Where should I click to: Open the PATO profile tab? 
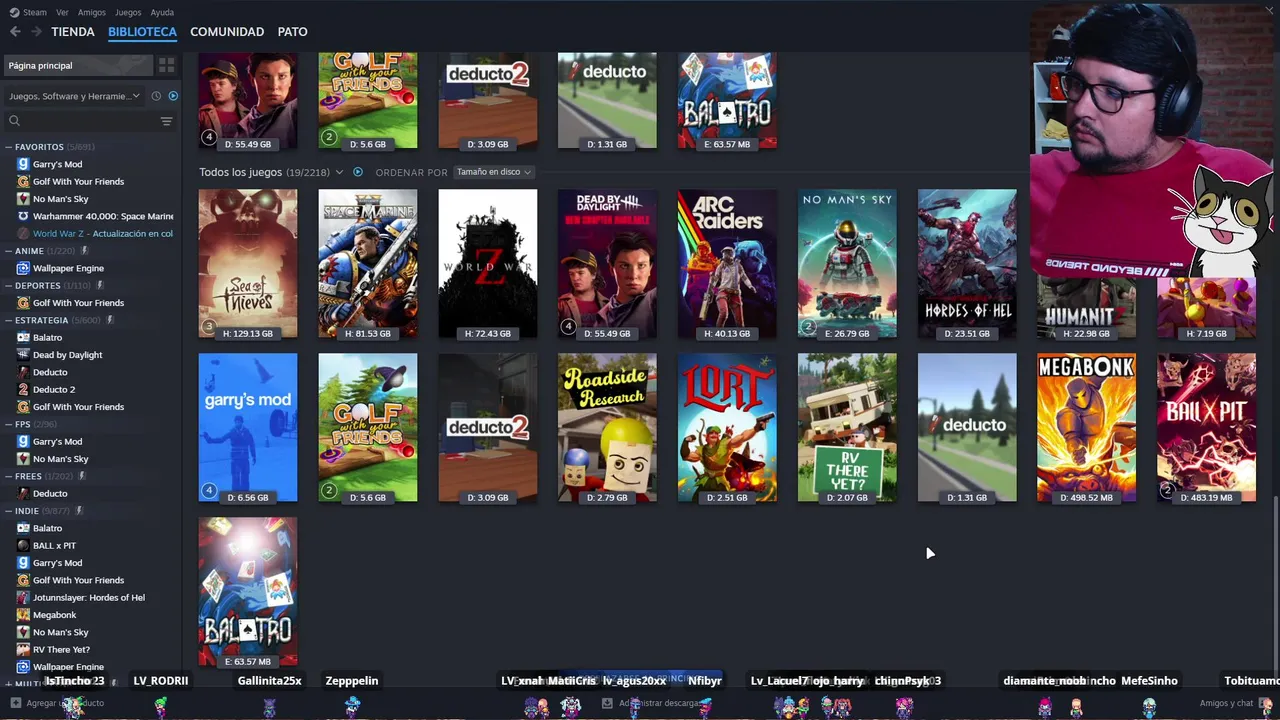tap(292, 32)
